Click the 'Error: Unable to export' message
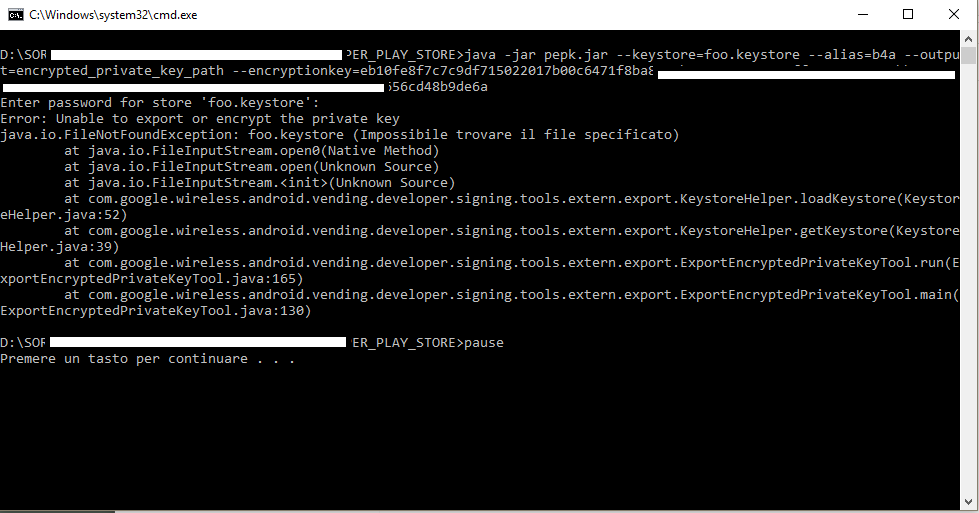Screen dimensions: 979x513 [x=200, y=119]
